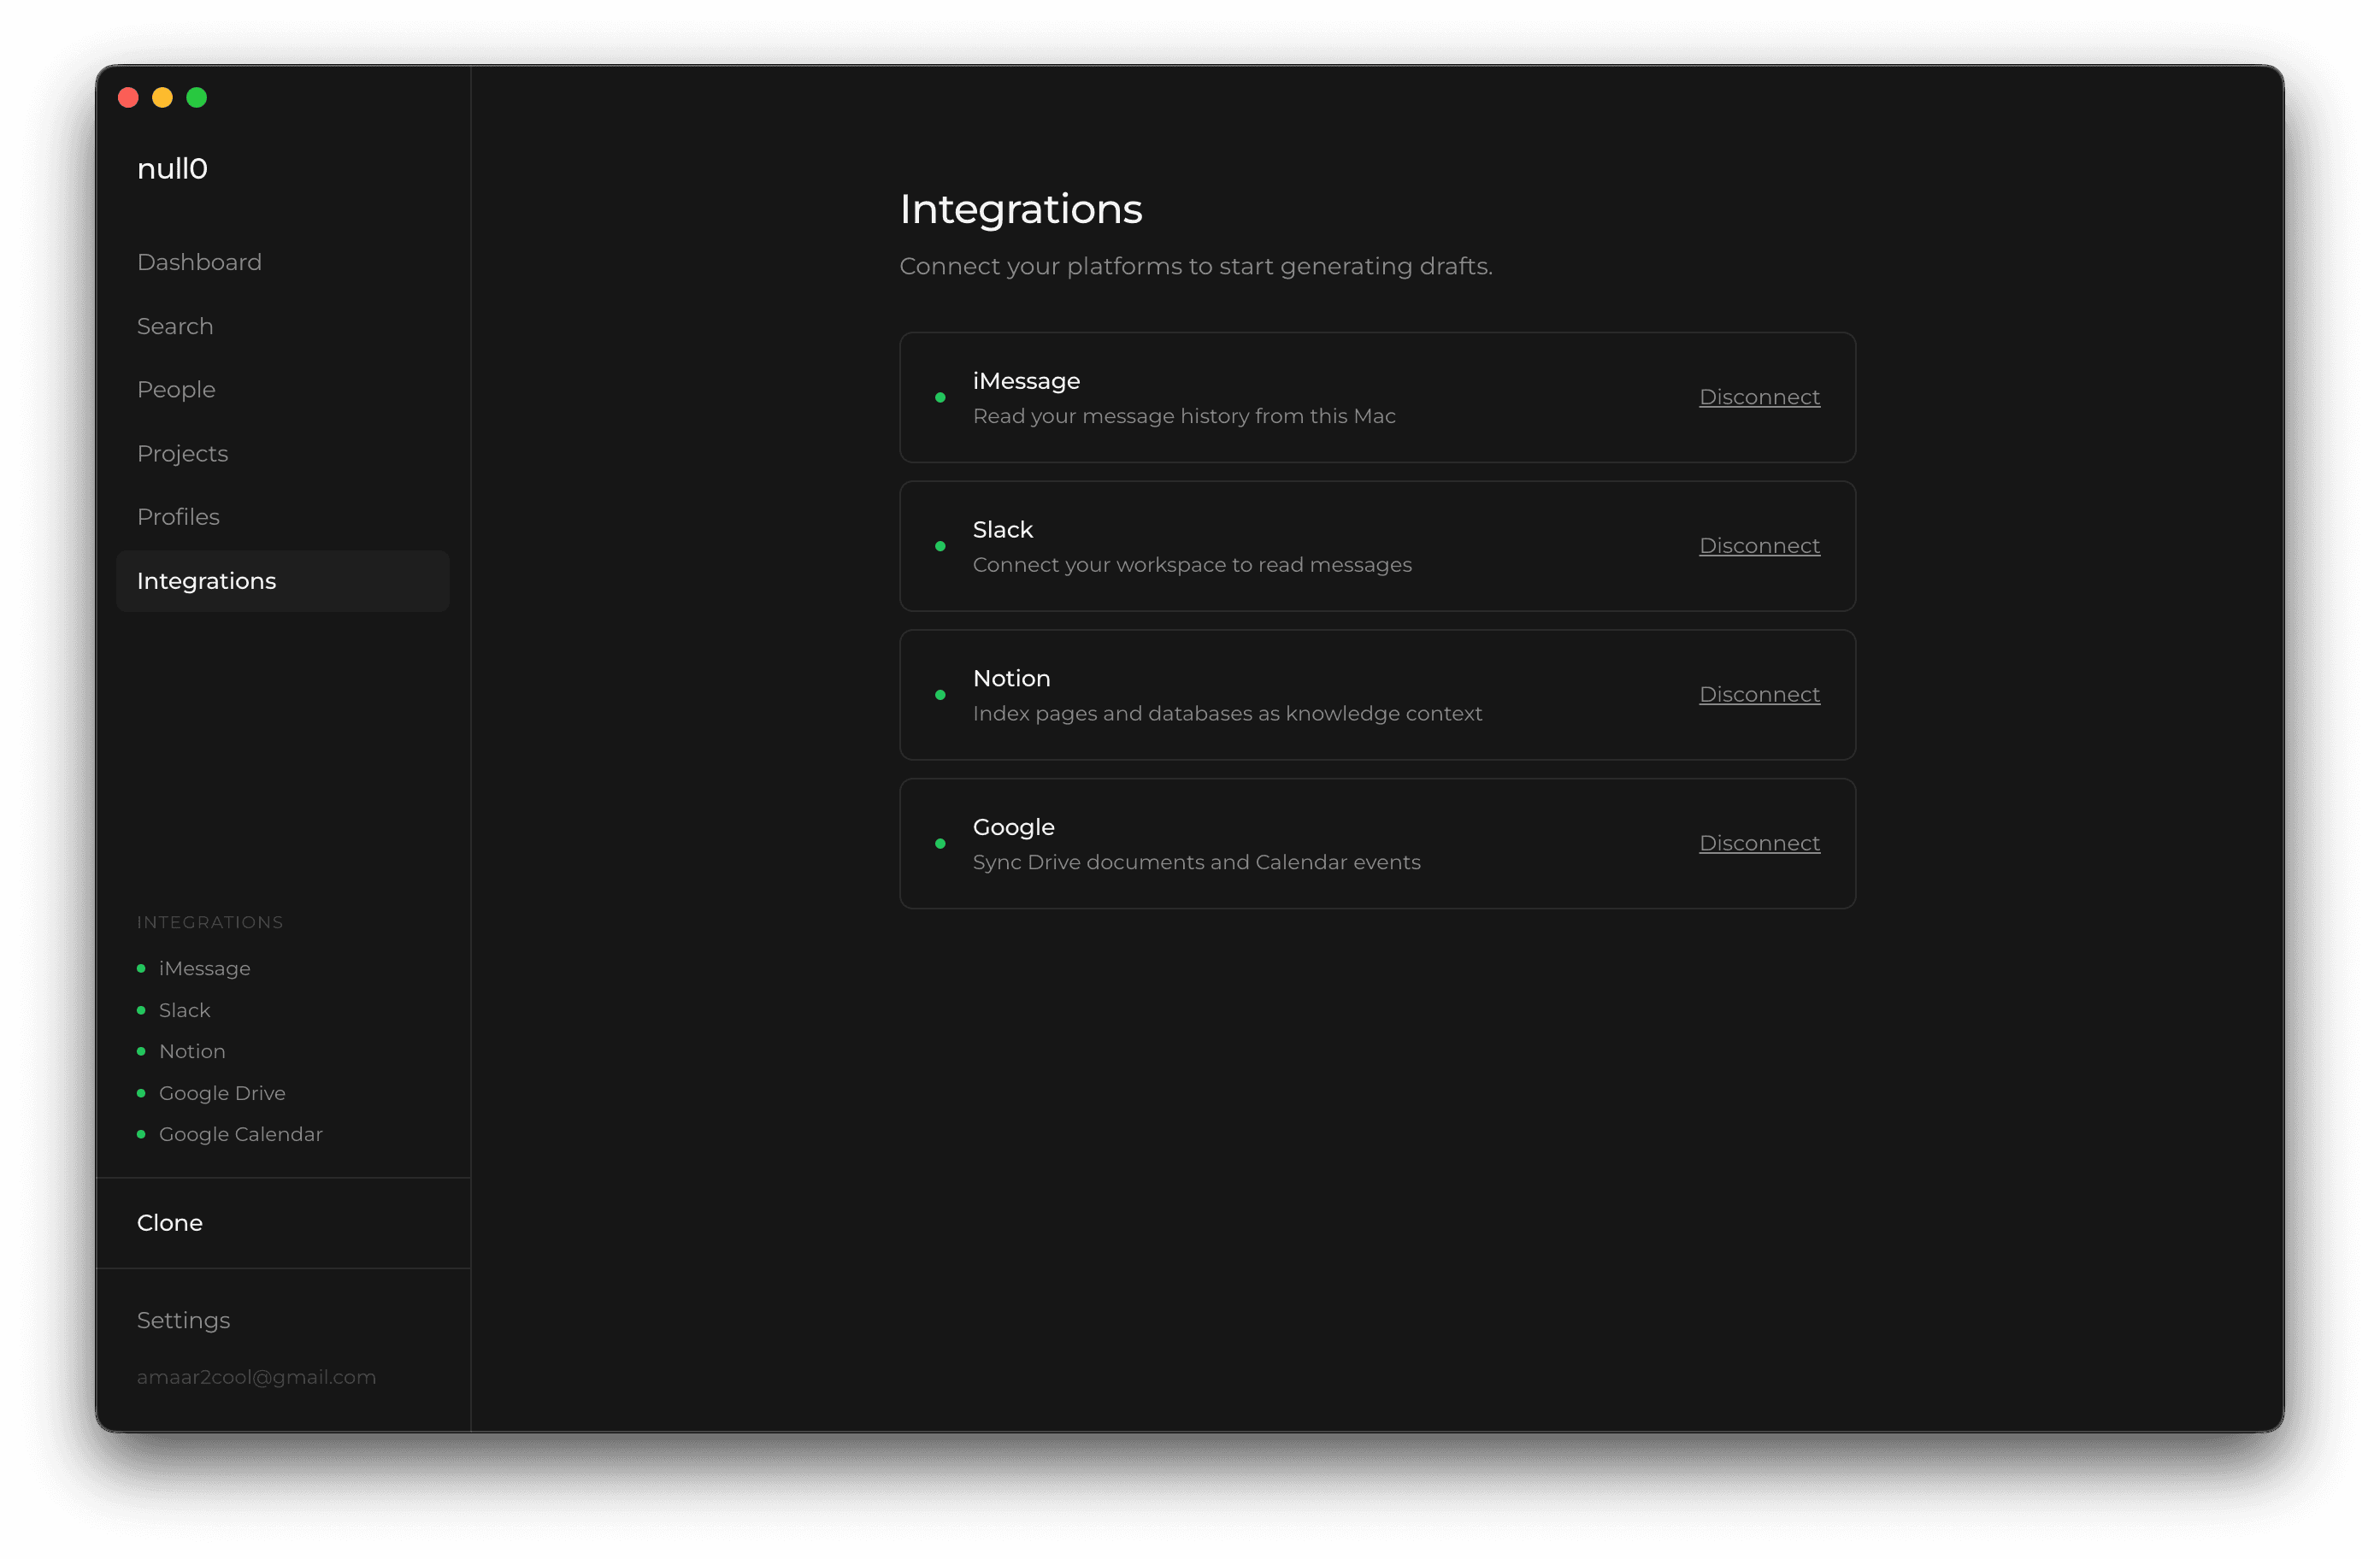This screenshot has height=1559, width=2380.
Task: Click the green indicator on the Google card
Action: tap(941, 843)
